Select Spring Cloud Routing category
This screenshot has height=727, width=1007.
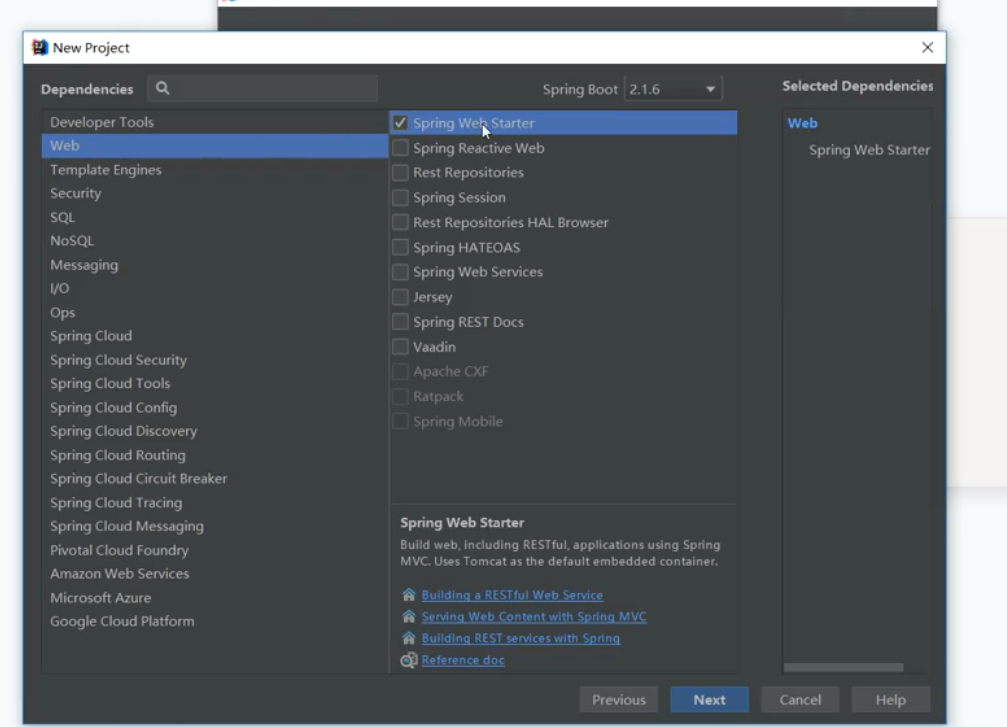click(x=215, y=455)
